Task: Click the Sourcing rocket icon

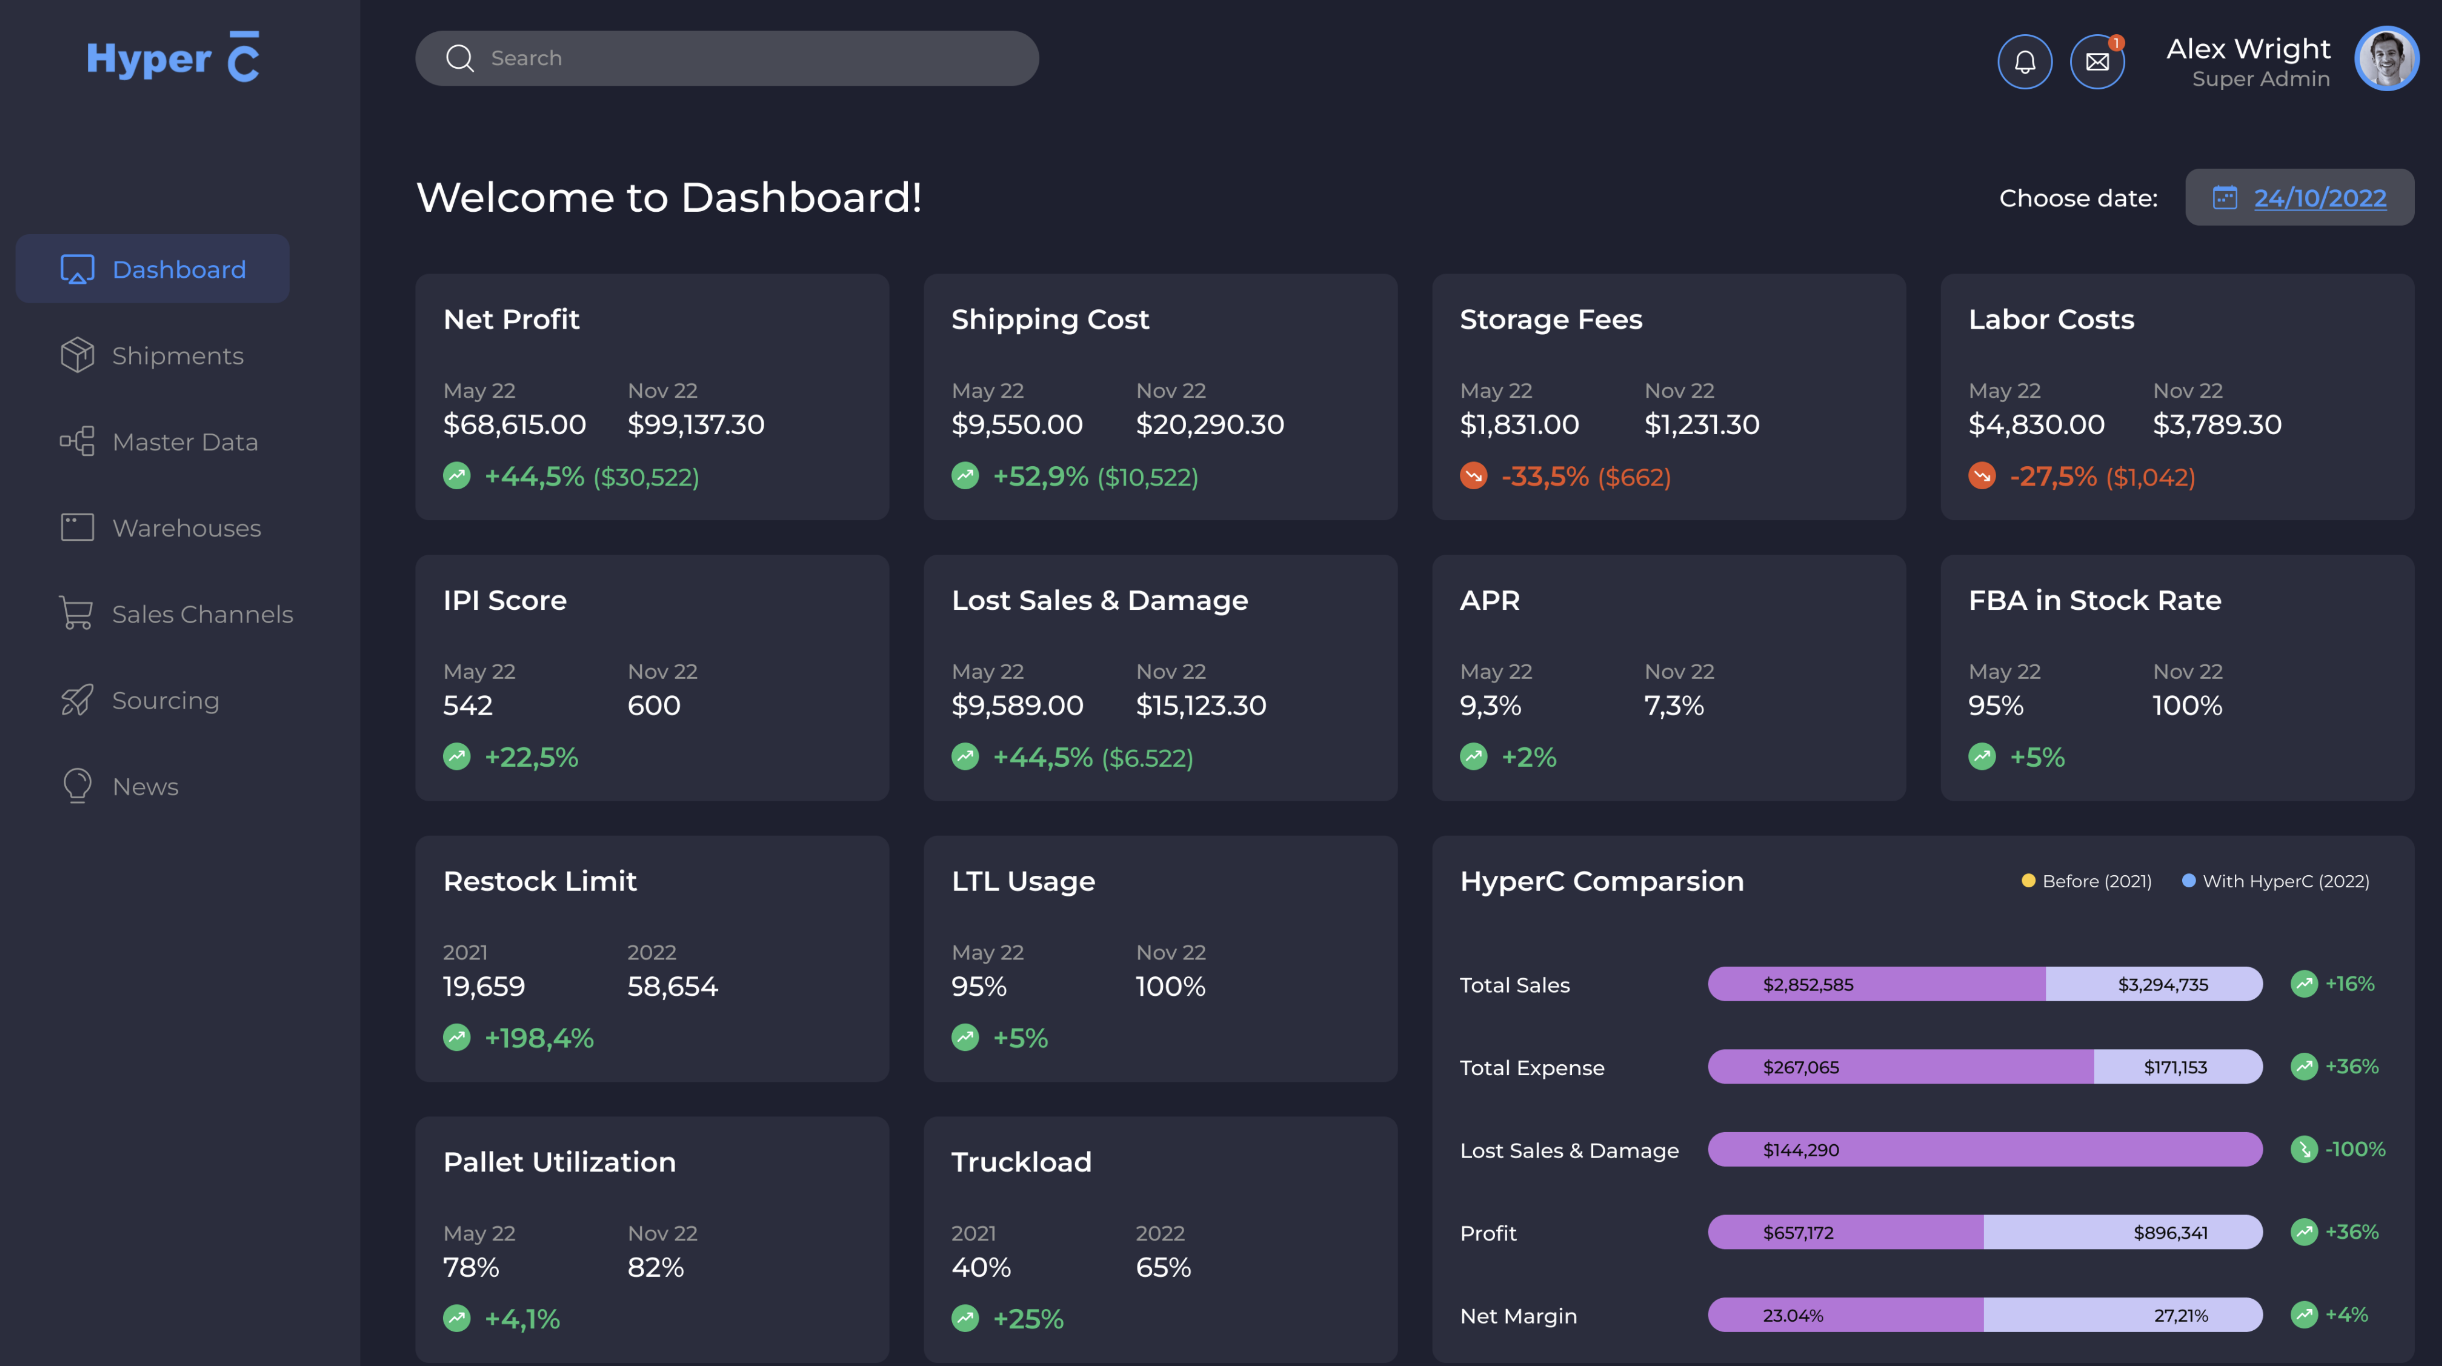Action: pos(77,700)
